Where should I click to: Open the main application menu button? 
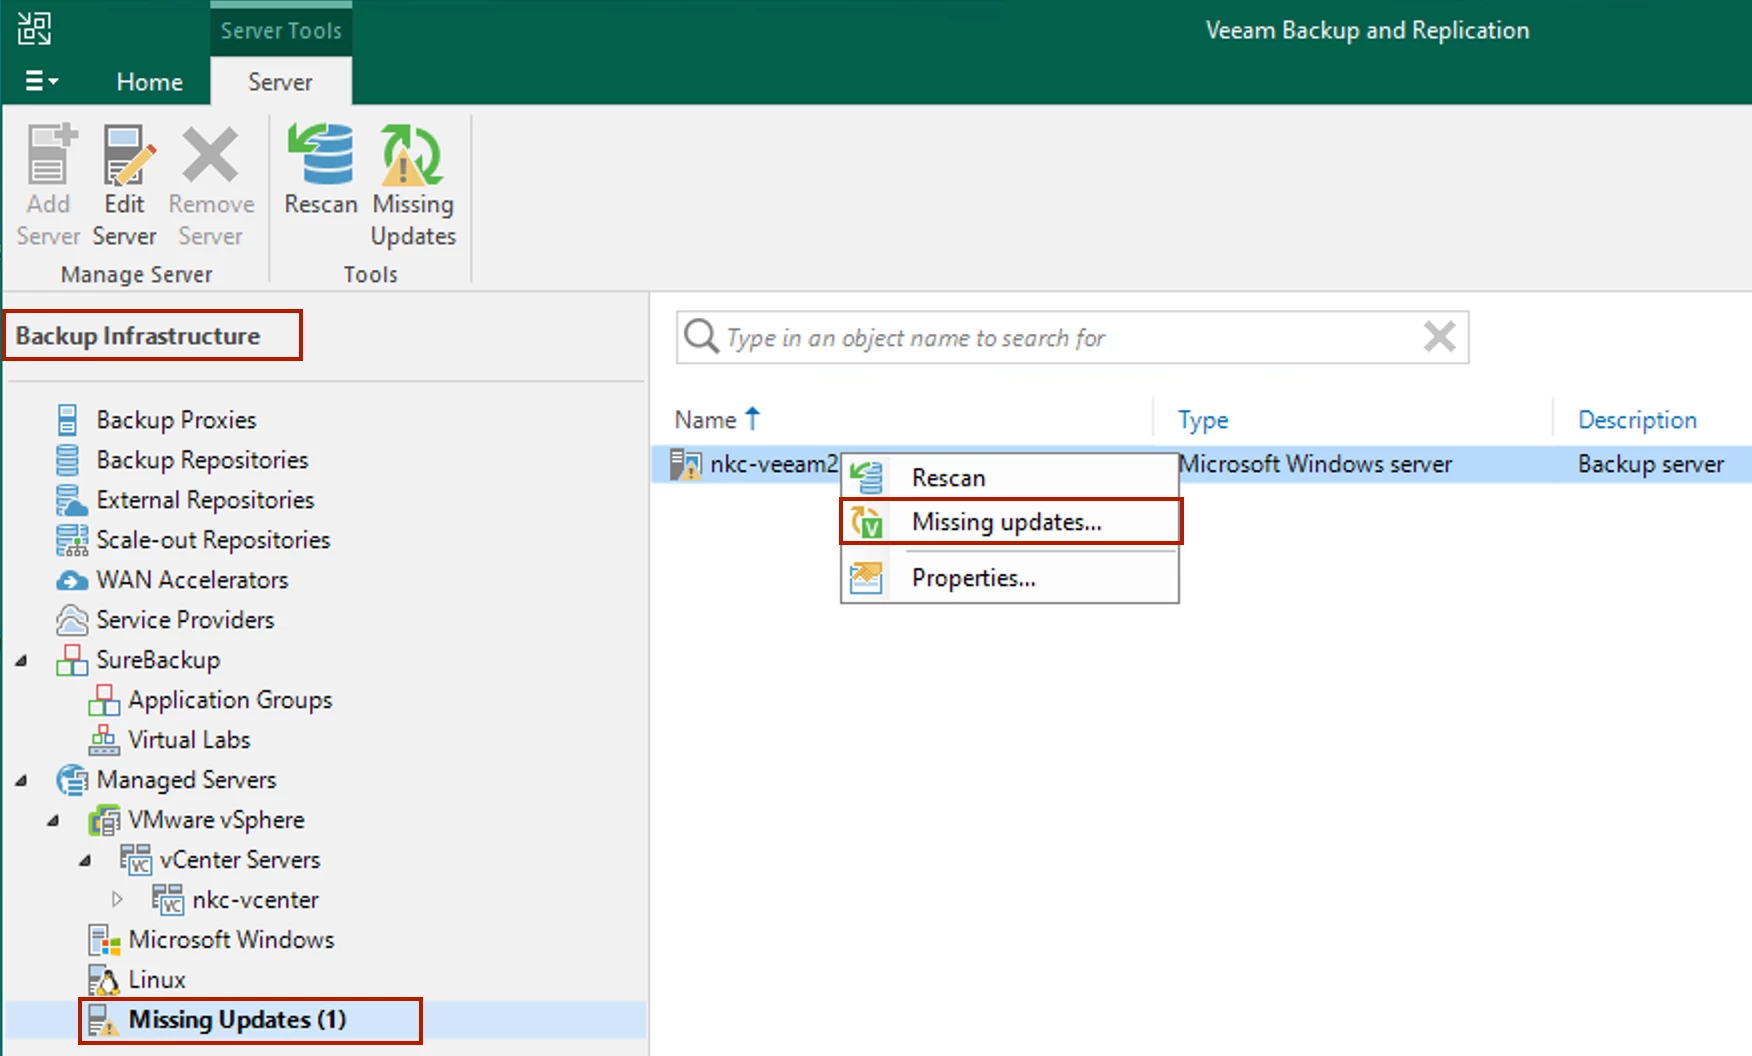[41, 81]
